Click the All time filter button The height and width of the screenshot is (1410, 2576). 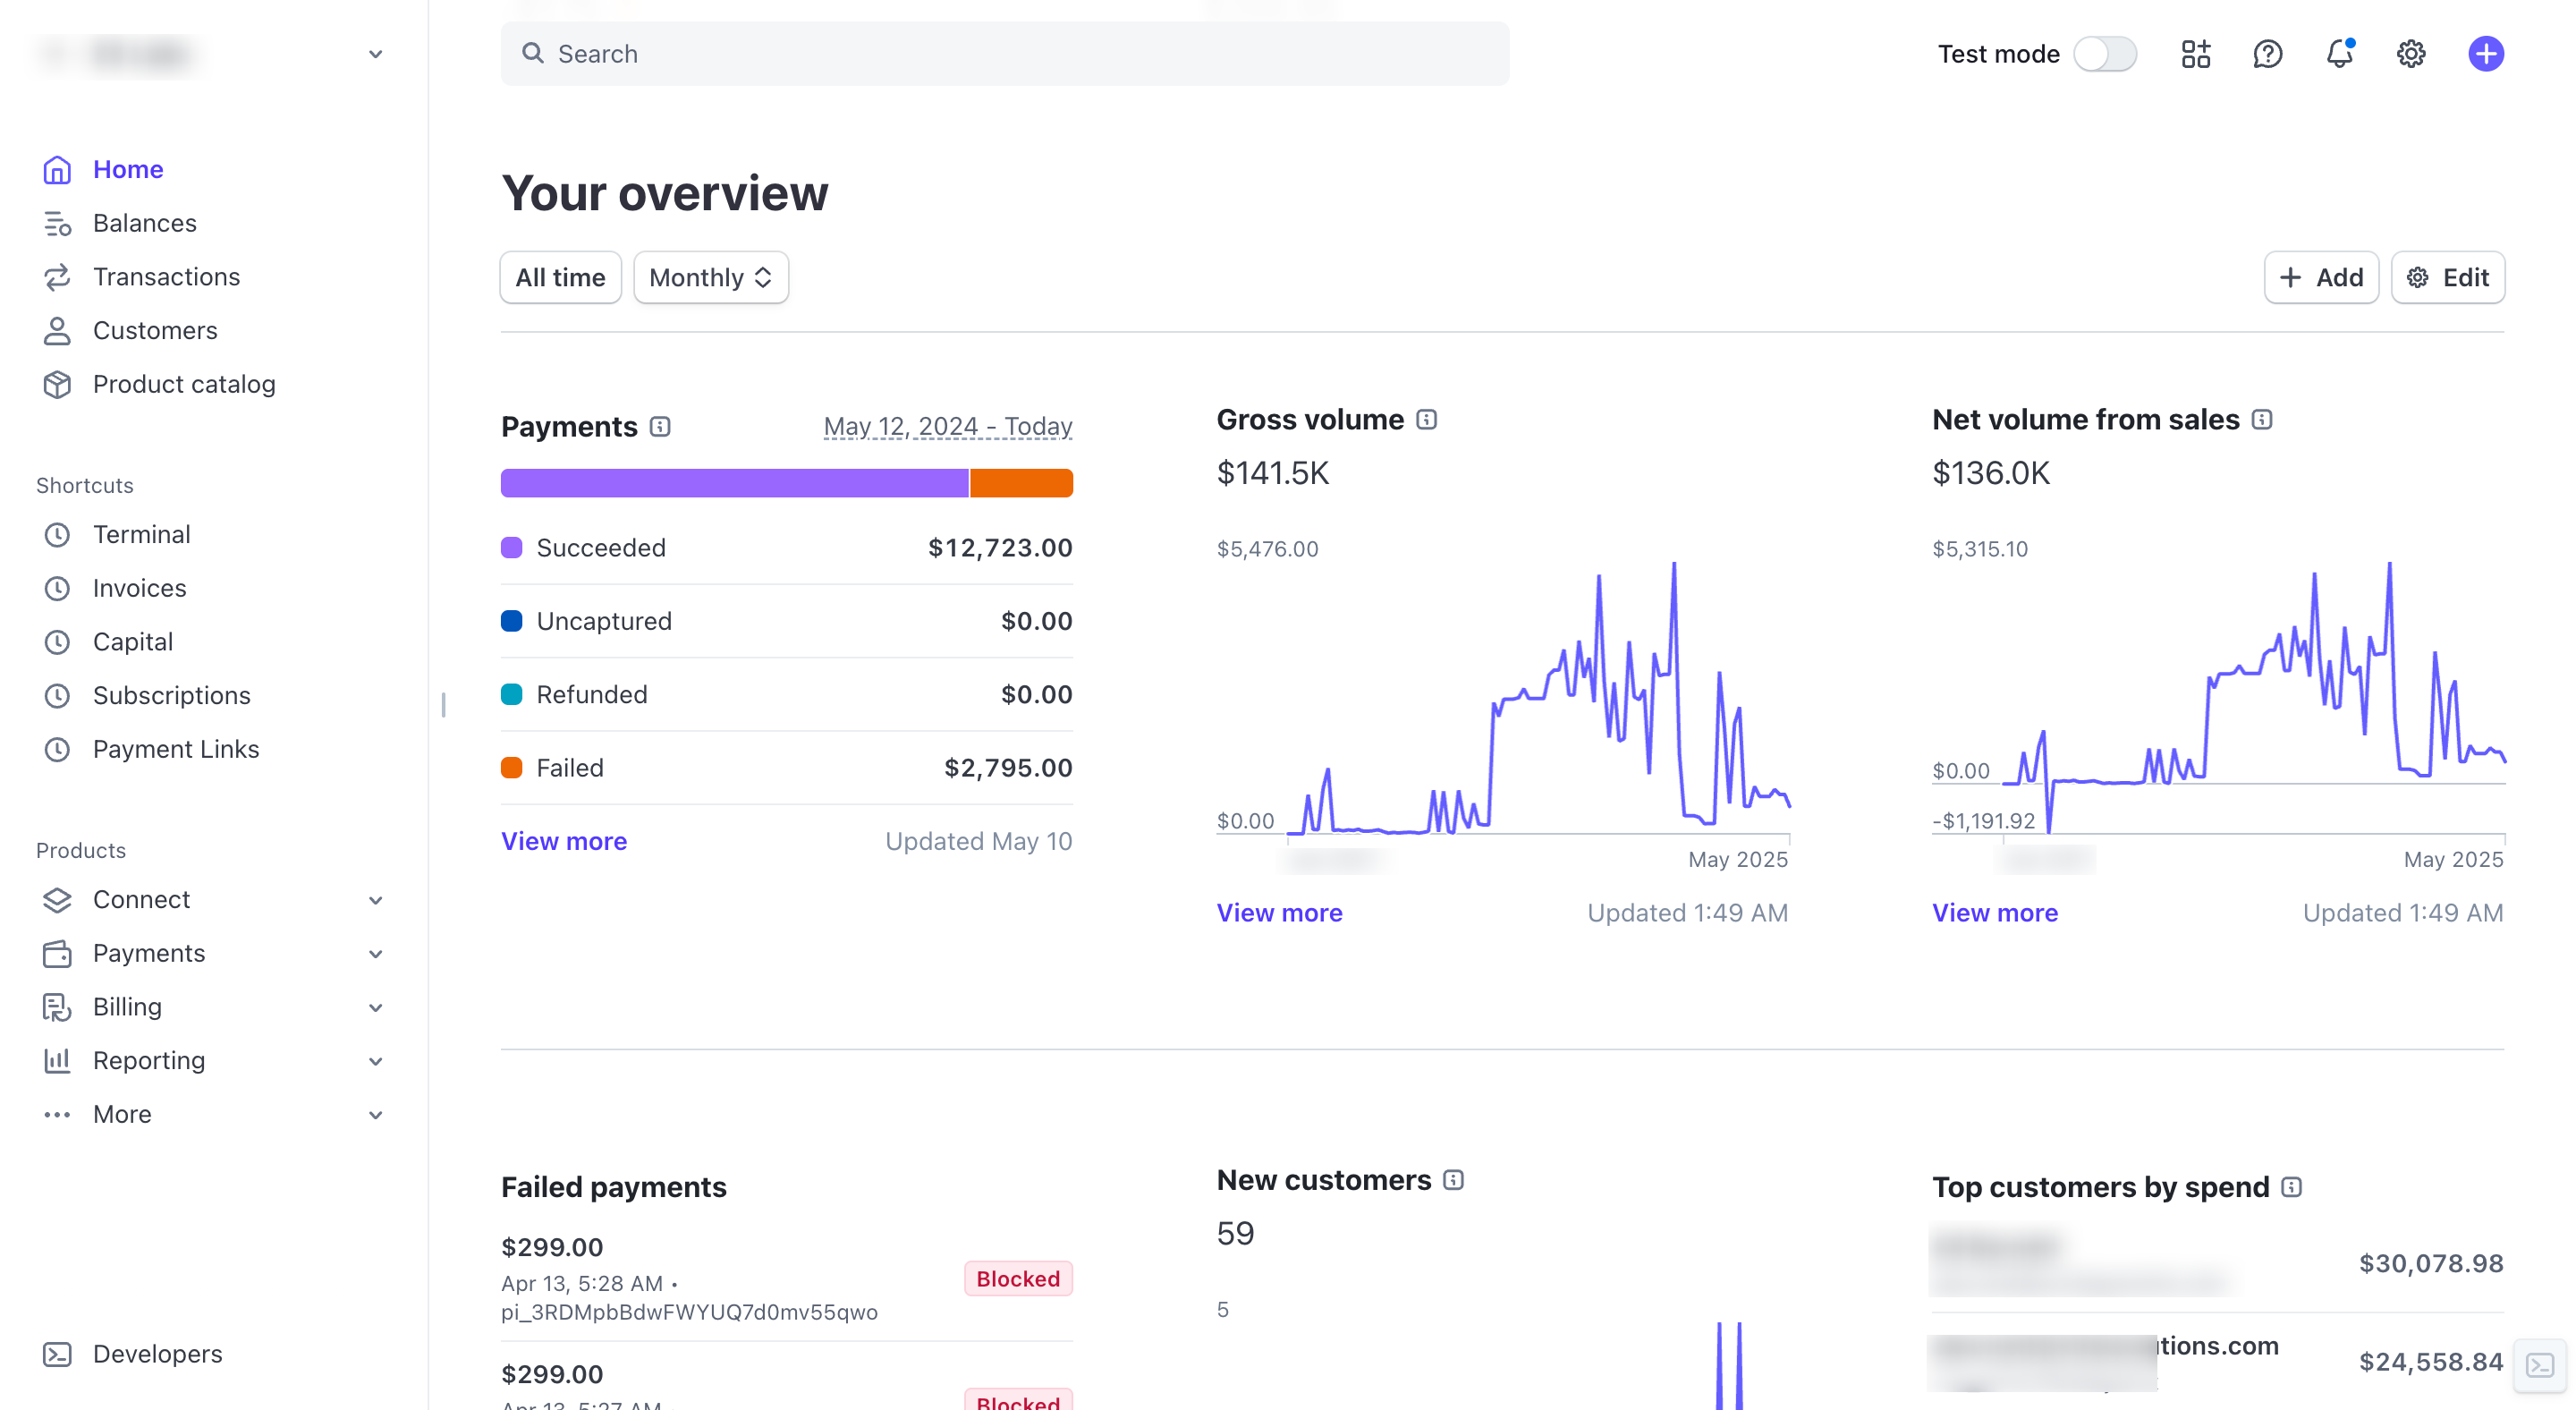point(560,277)
